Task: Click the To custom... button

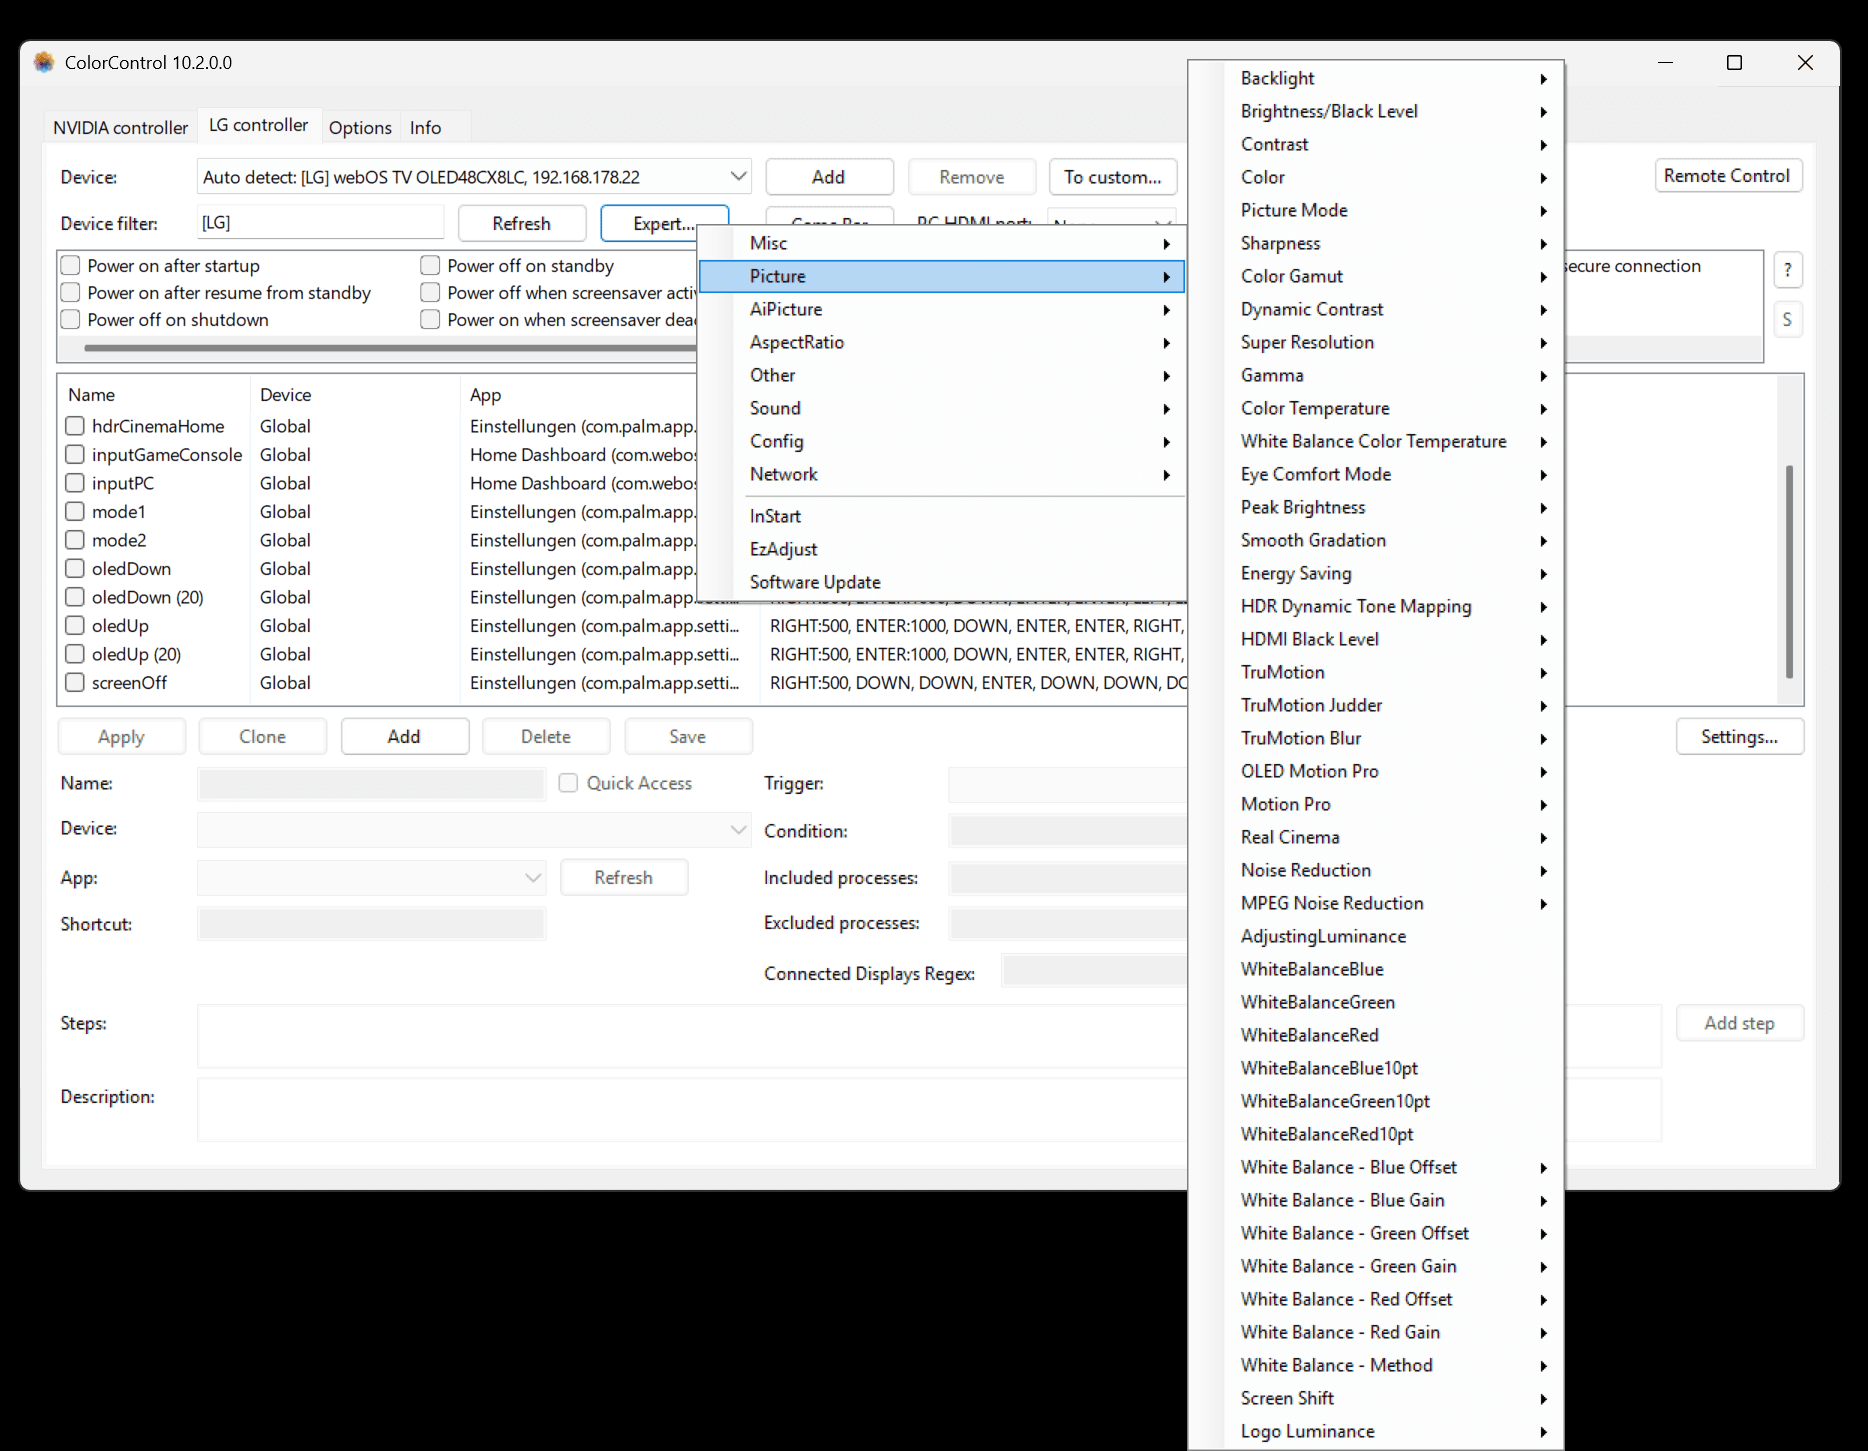Action: [1113, 177]
